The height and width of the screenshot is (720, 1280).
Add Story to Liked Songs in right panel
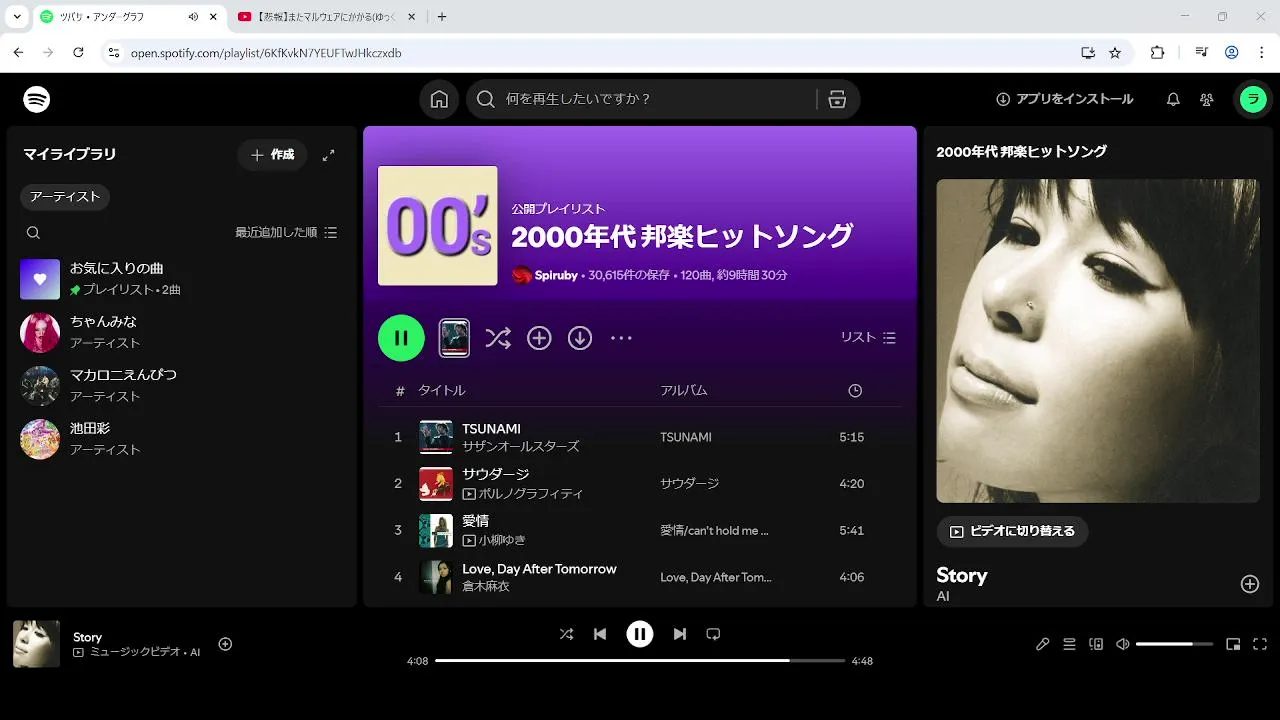pos(1250,584)
